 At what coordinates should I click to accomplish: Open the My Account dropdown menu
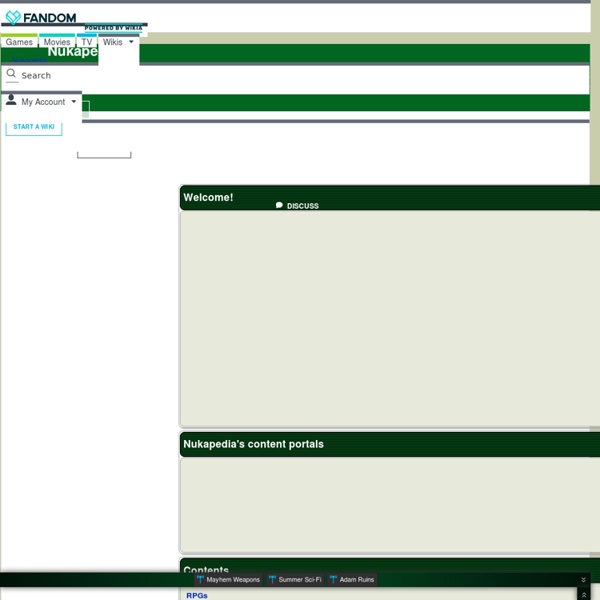41,102
